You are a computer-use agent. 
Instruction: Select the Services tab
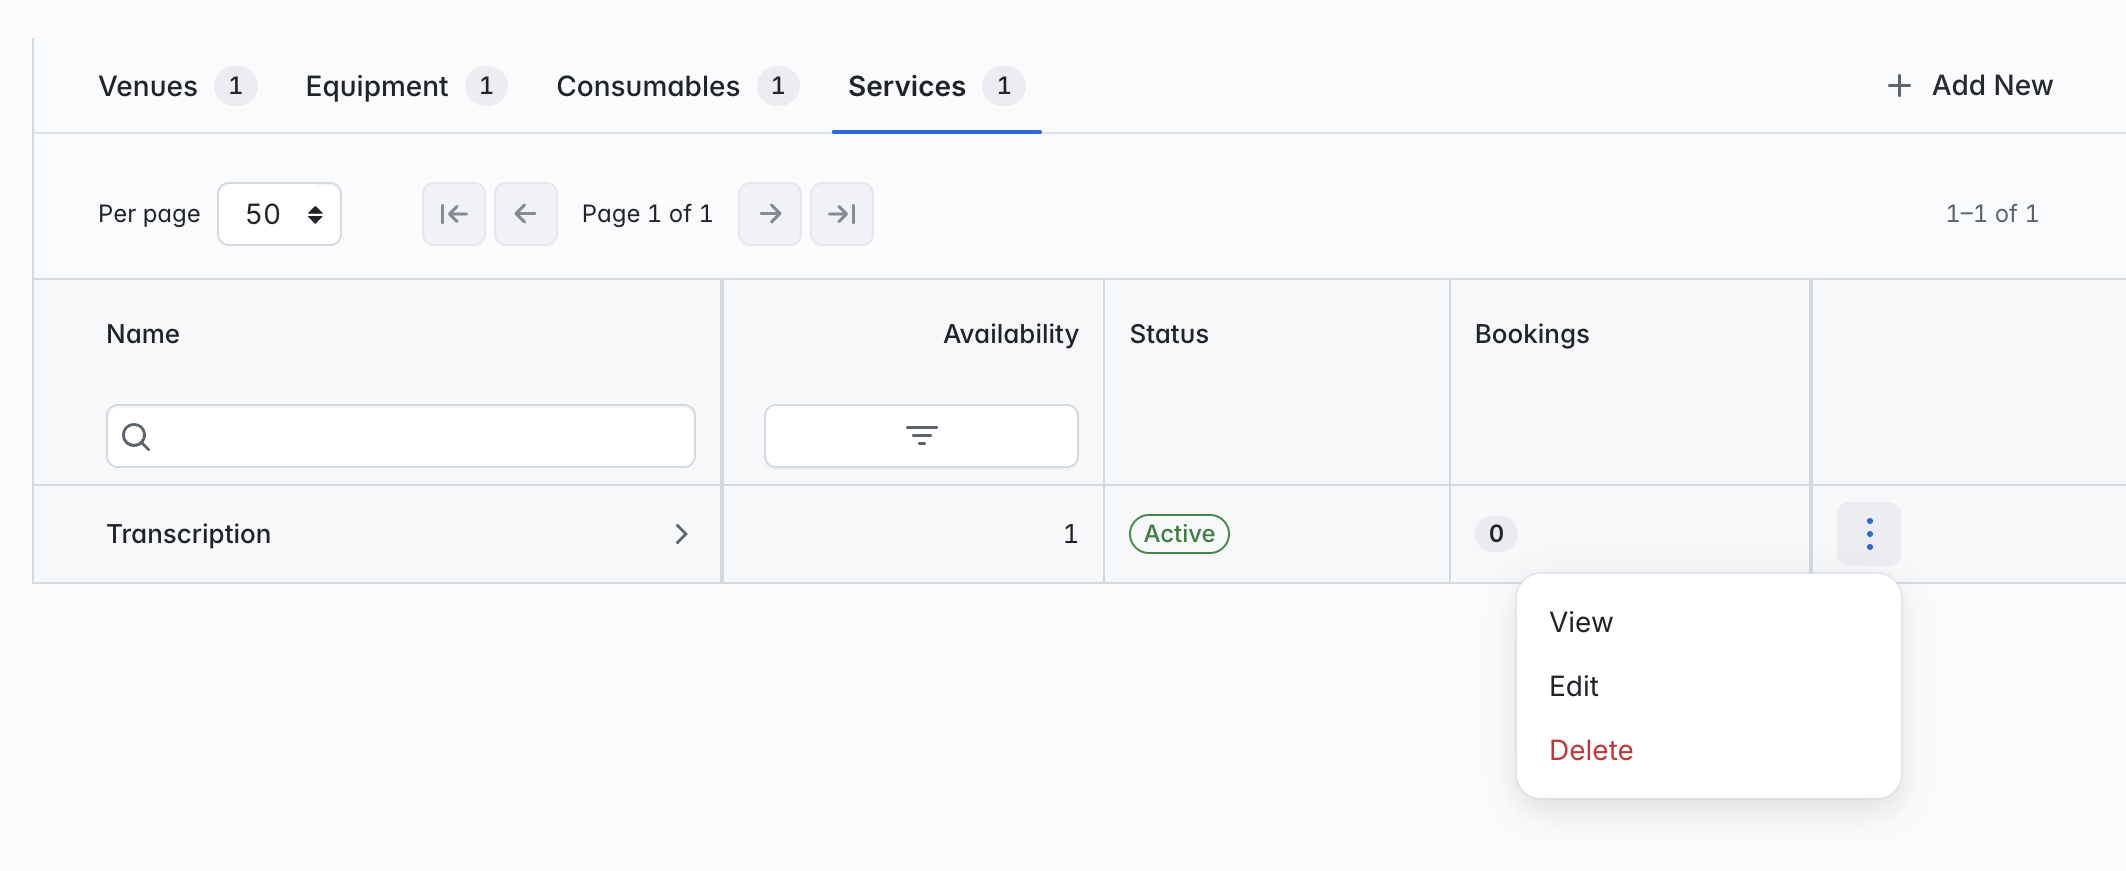[x=936, y=86]
